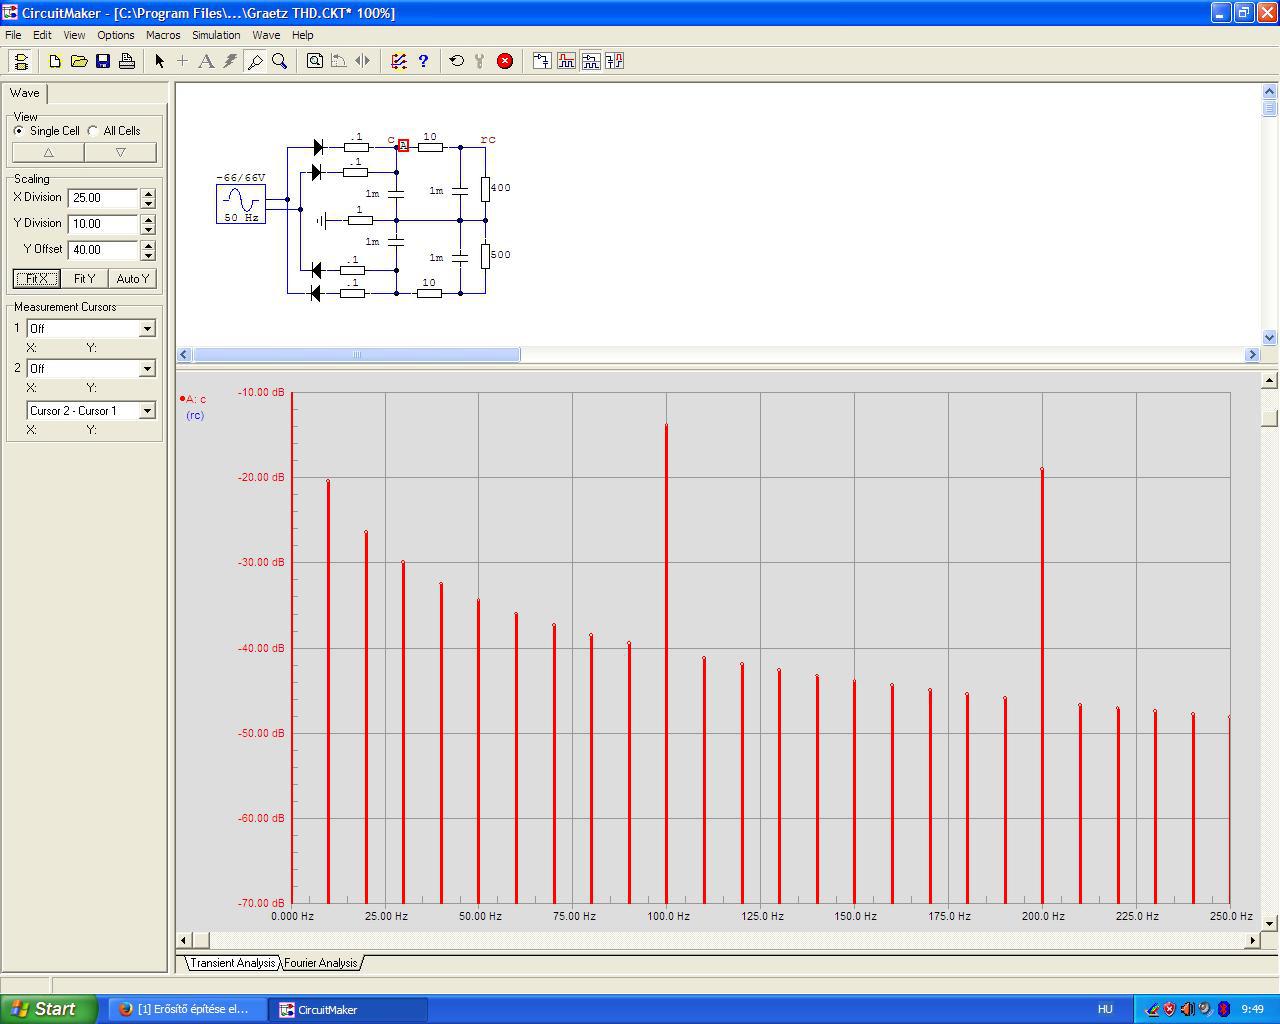Select the Arrow pointer tool

point(159,61)
